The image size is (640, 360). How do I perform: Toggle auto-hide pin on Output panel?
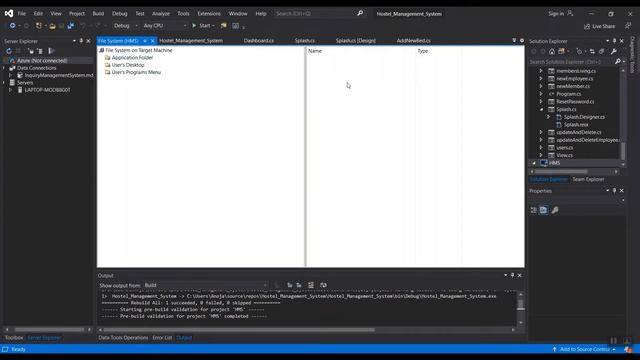(512, 275)
